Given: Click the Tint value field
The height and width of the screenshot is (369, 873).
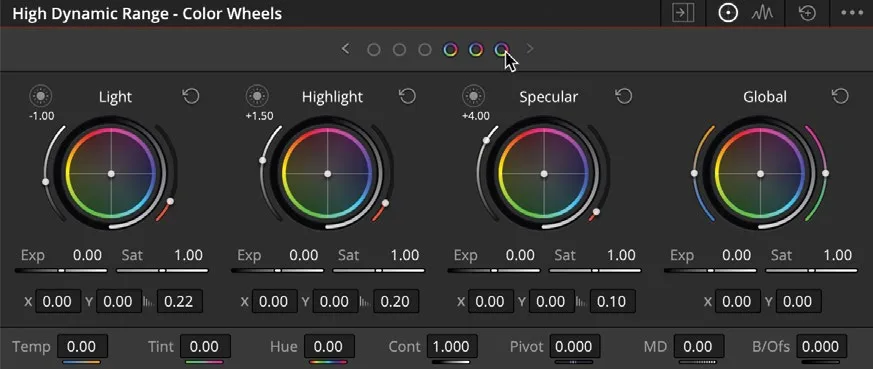Looking at the screenshot, I should coord(205,347).
